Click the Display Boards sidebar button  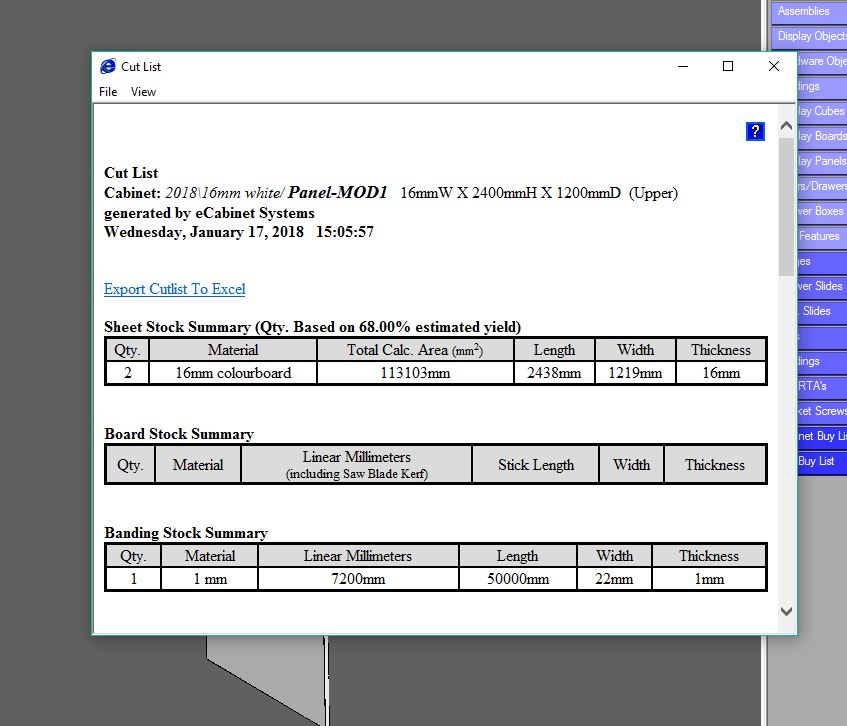point(822,136)
